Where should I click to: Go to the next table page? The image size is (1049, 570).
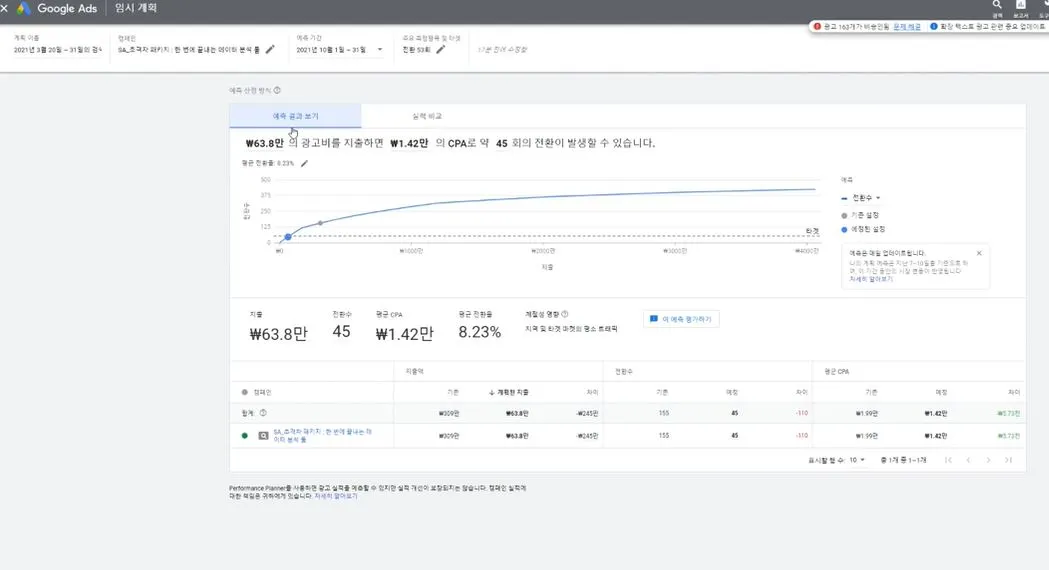pos(988,460)
